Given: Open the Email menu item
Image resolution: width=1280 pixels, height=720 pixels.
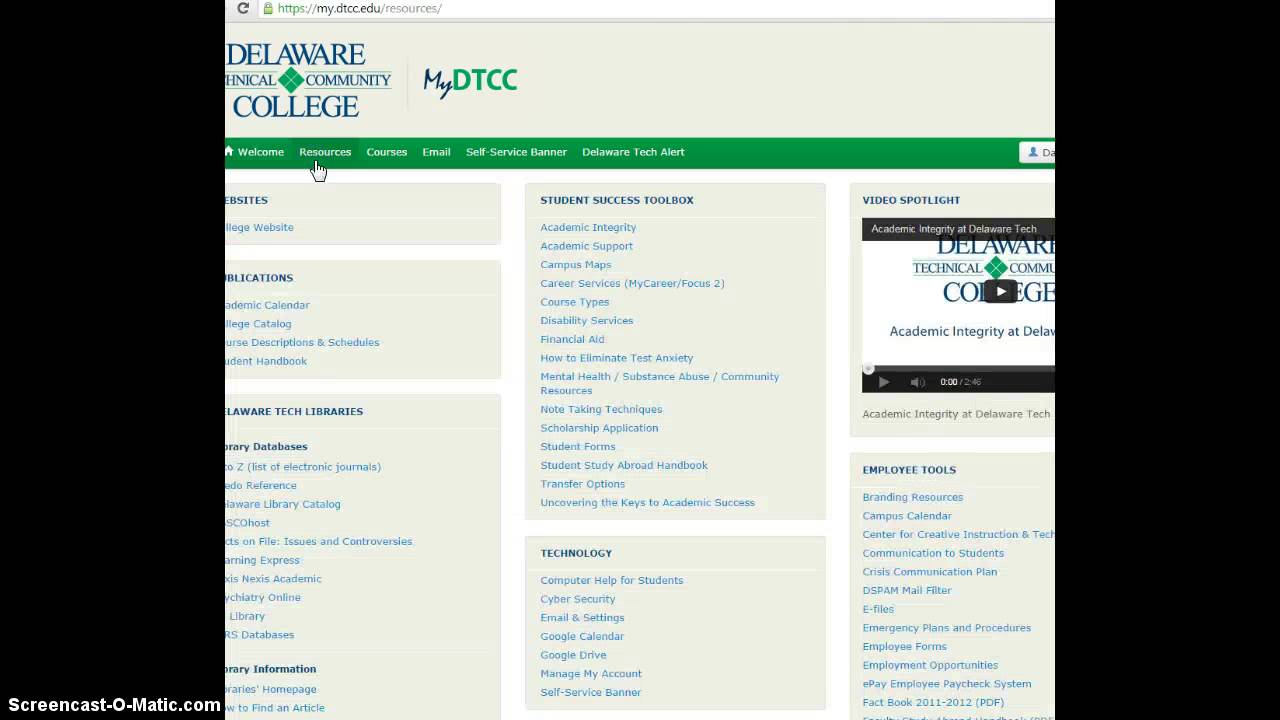Looking at the screenshot, I should point(436,152).
